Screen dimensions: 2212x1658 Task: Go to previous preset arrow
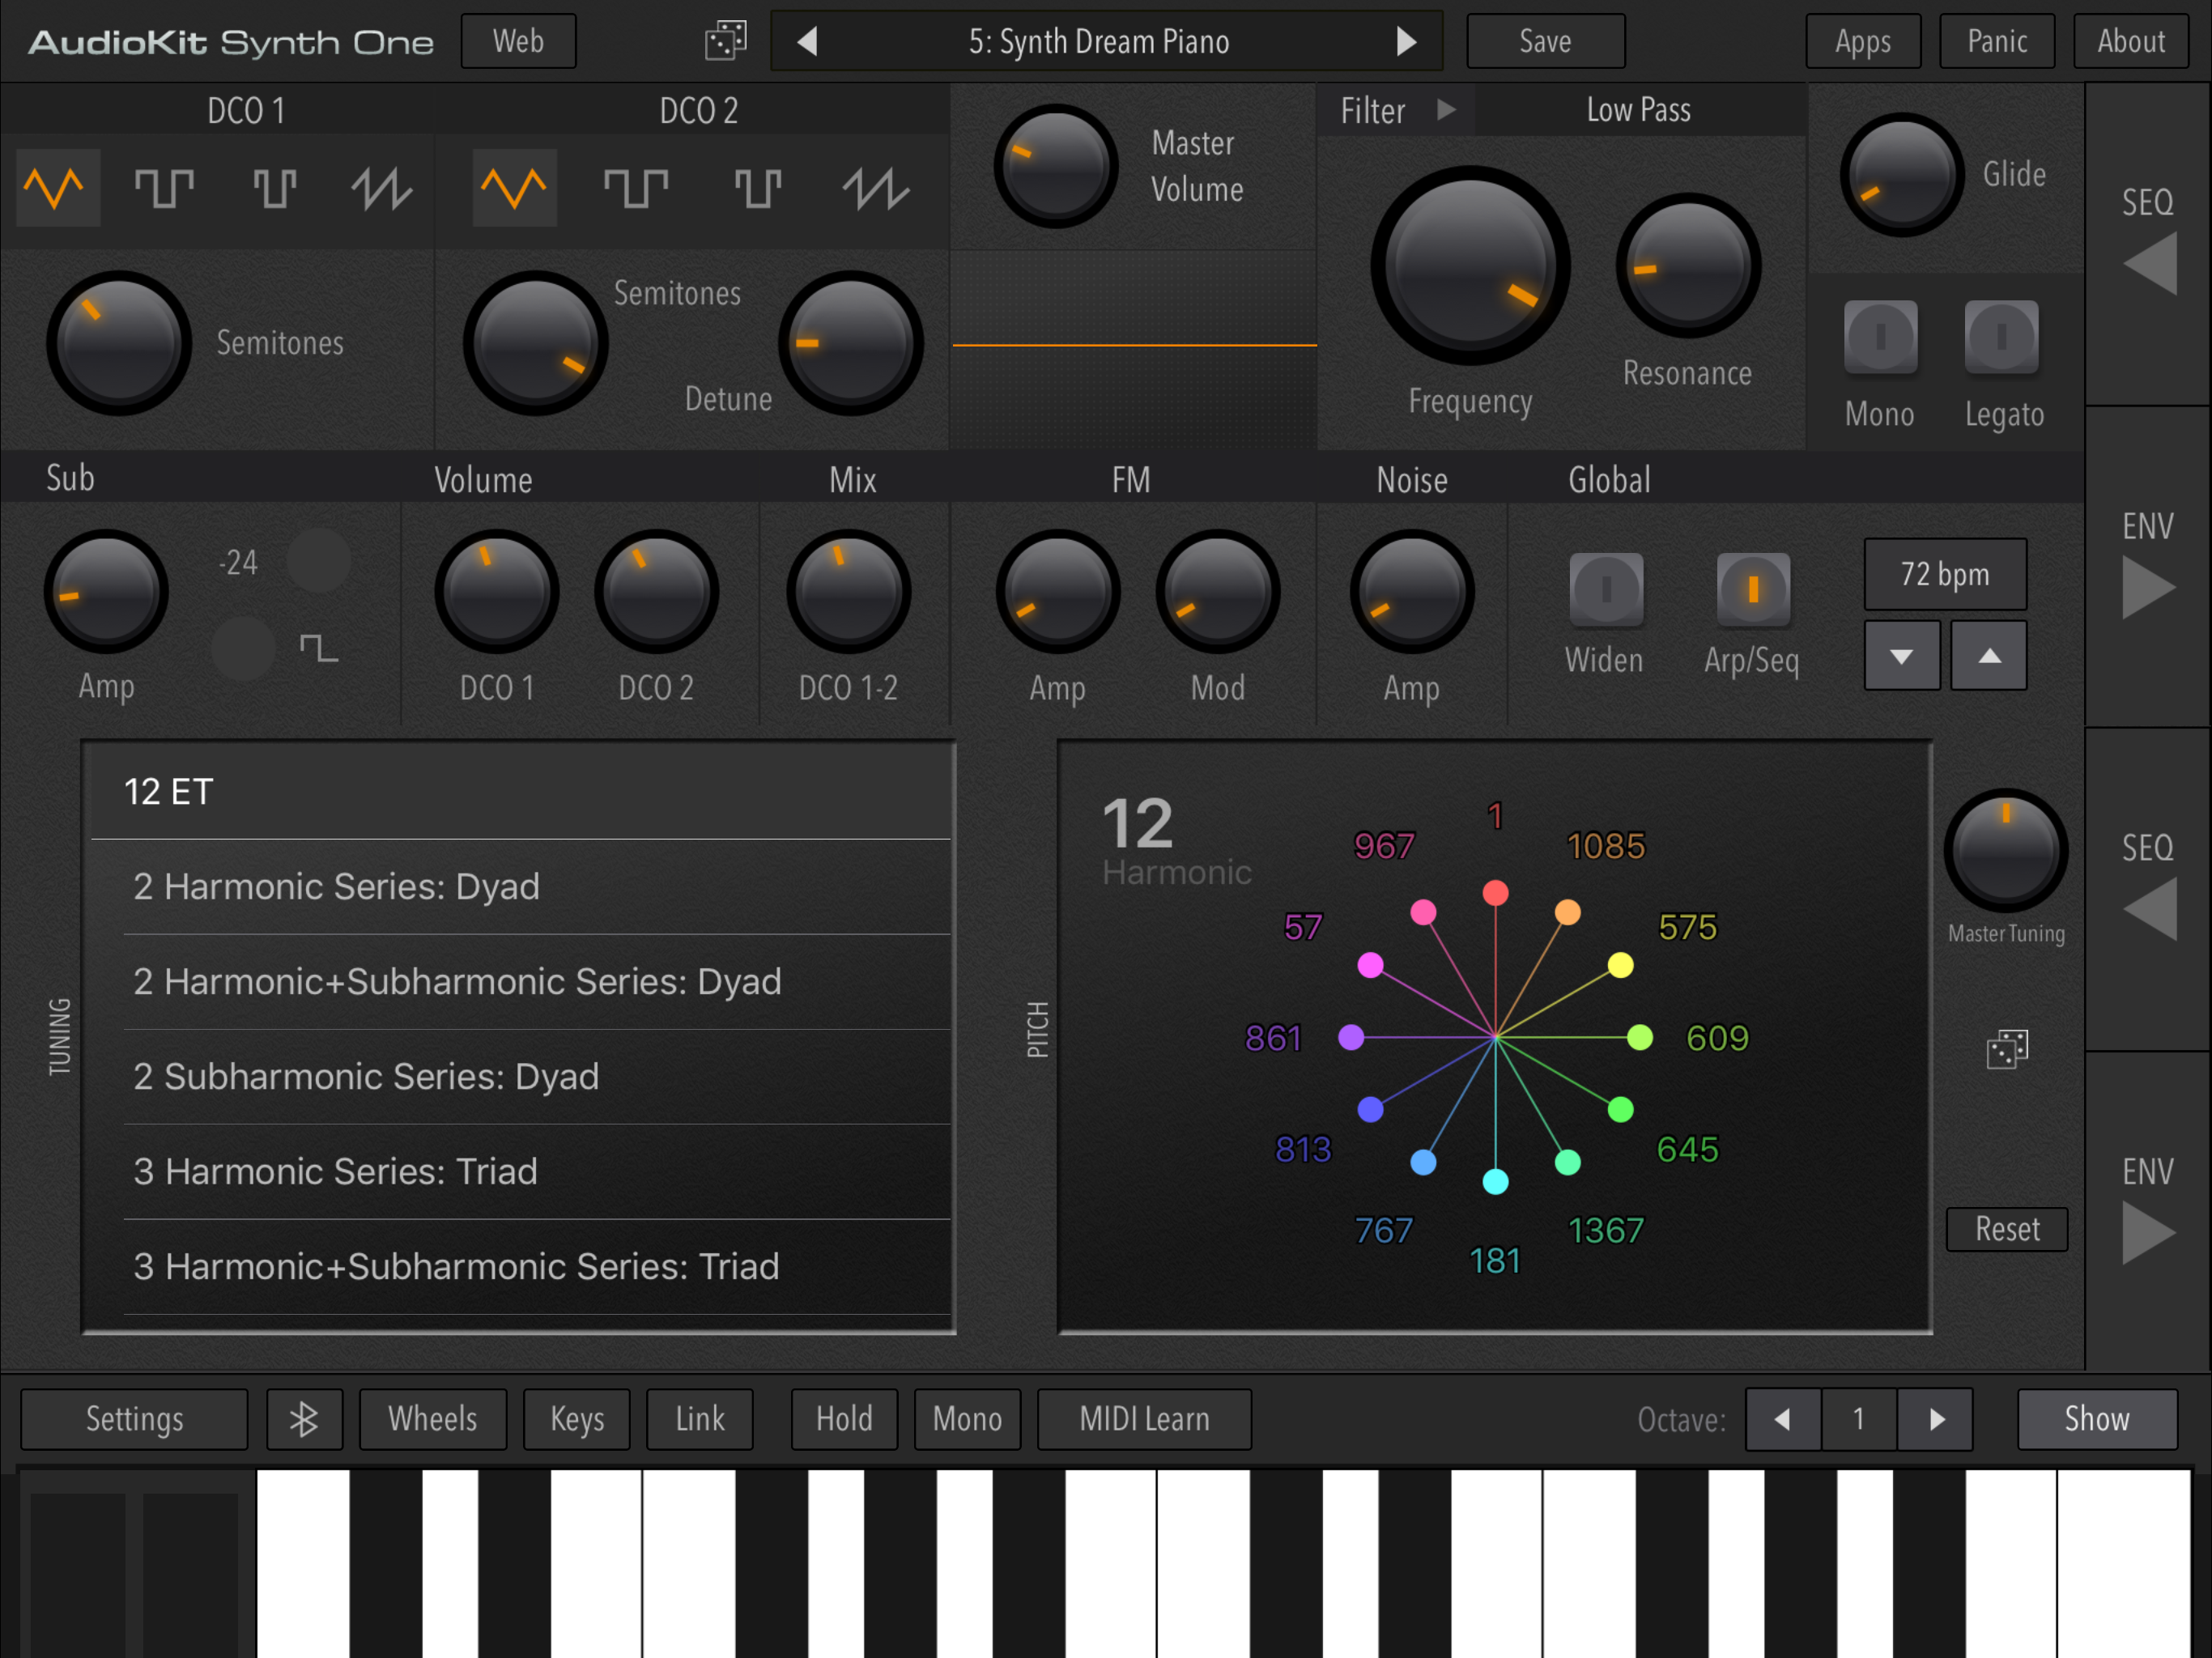click(808, 41)
